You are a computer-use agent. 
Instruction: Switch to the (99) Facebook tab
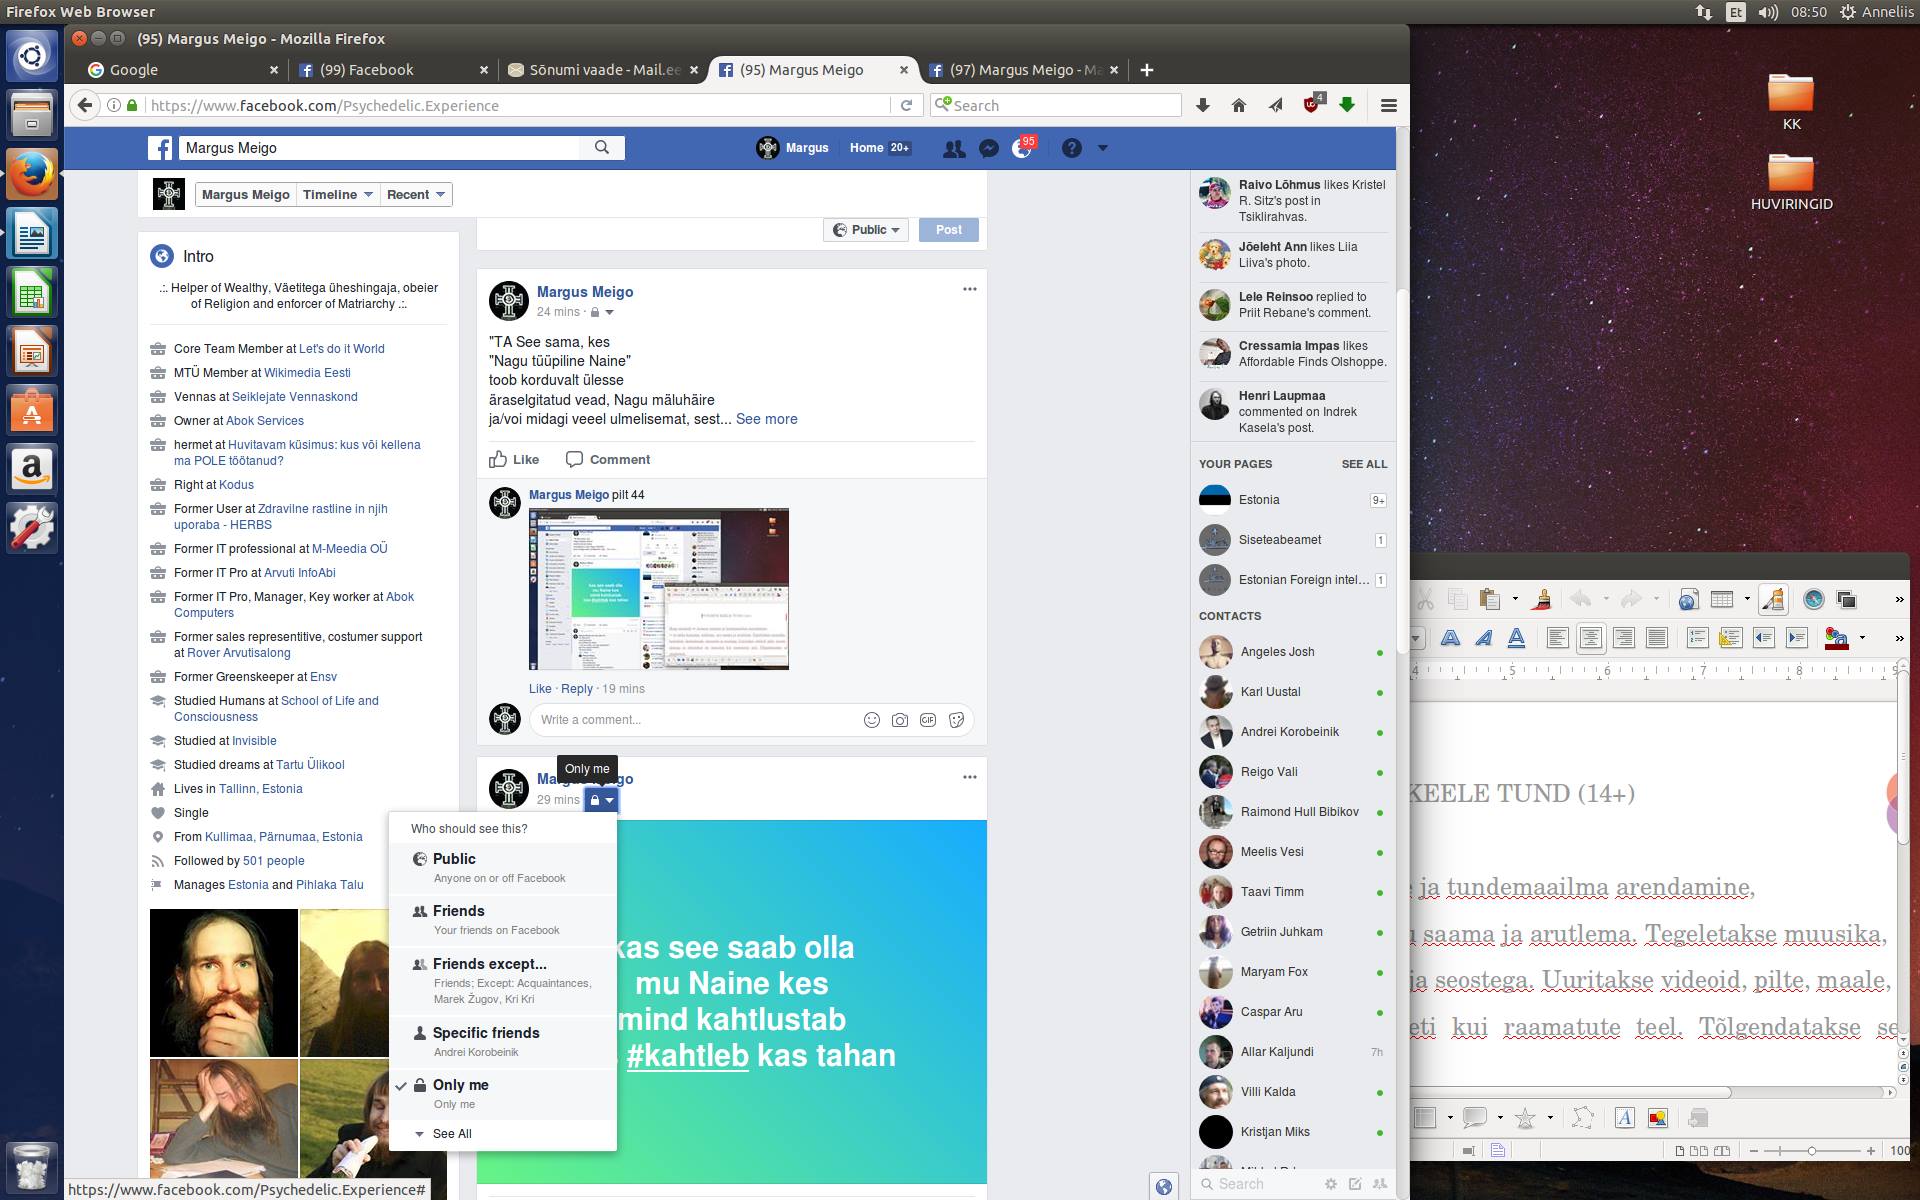pyautogui.click(x=366, y=70)
